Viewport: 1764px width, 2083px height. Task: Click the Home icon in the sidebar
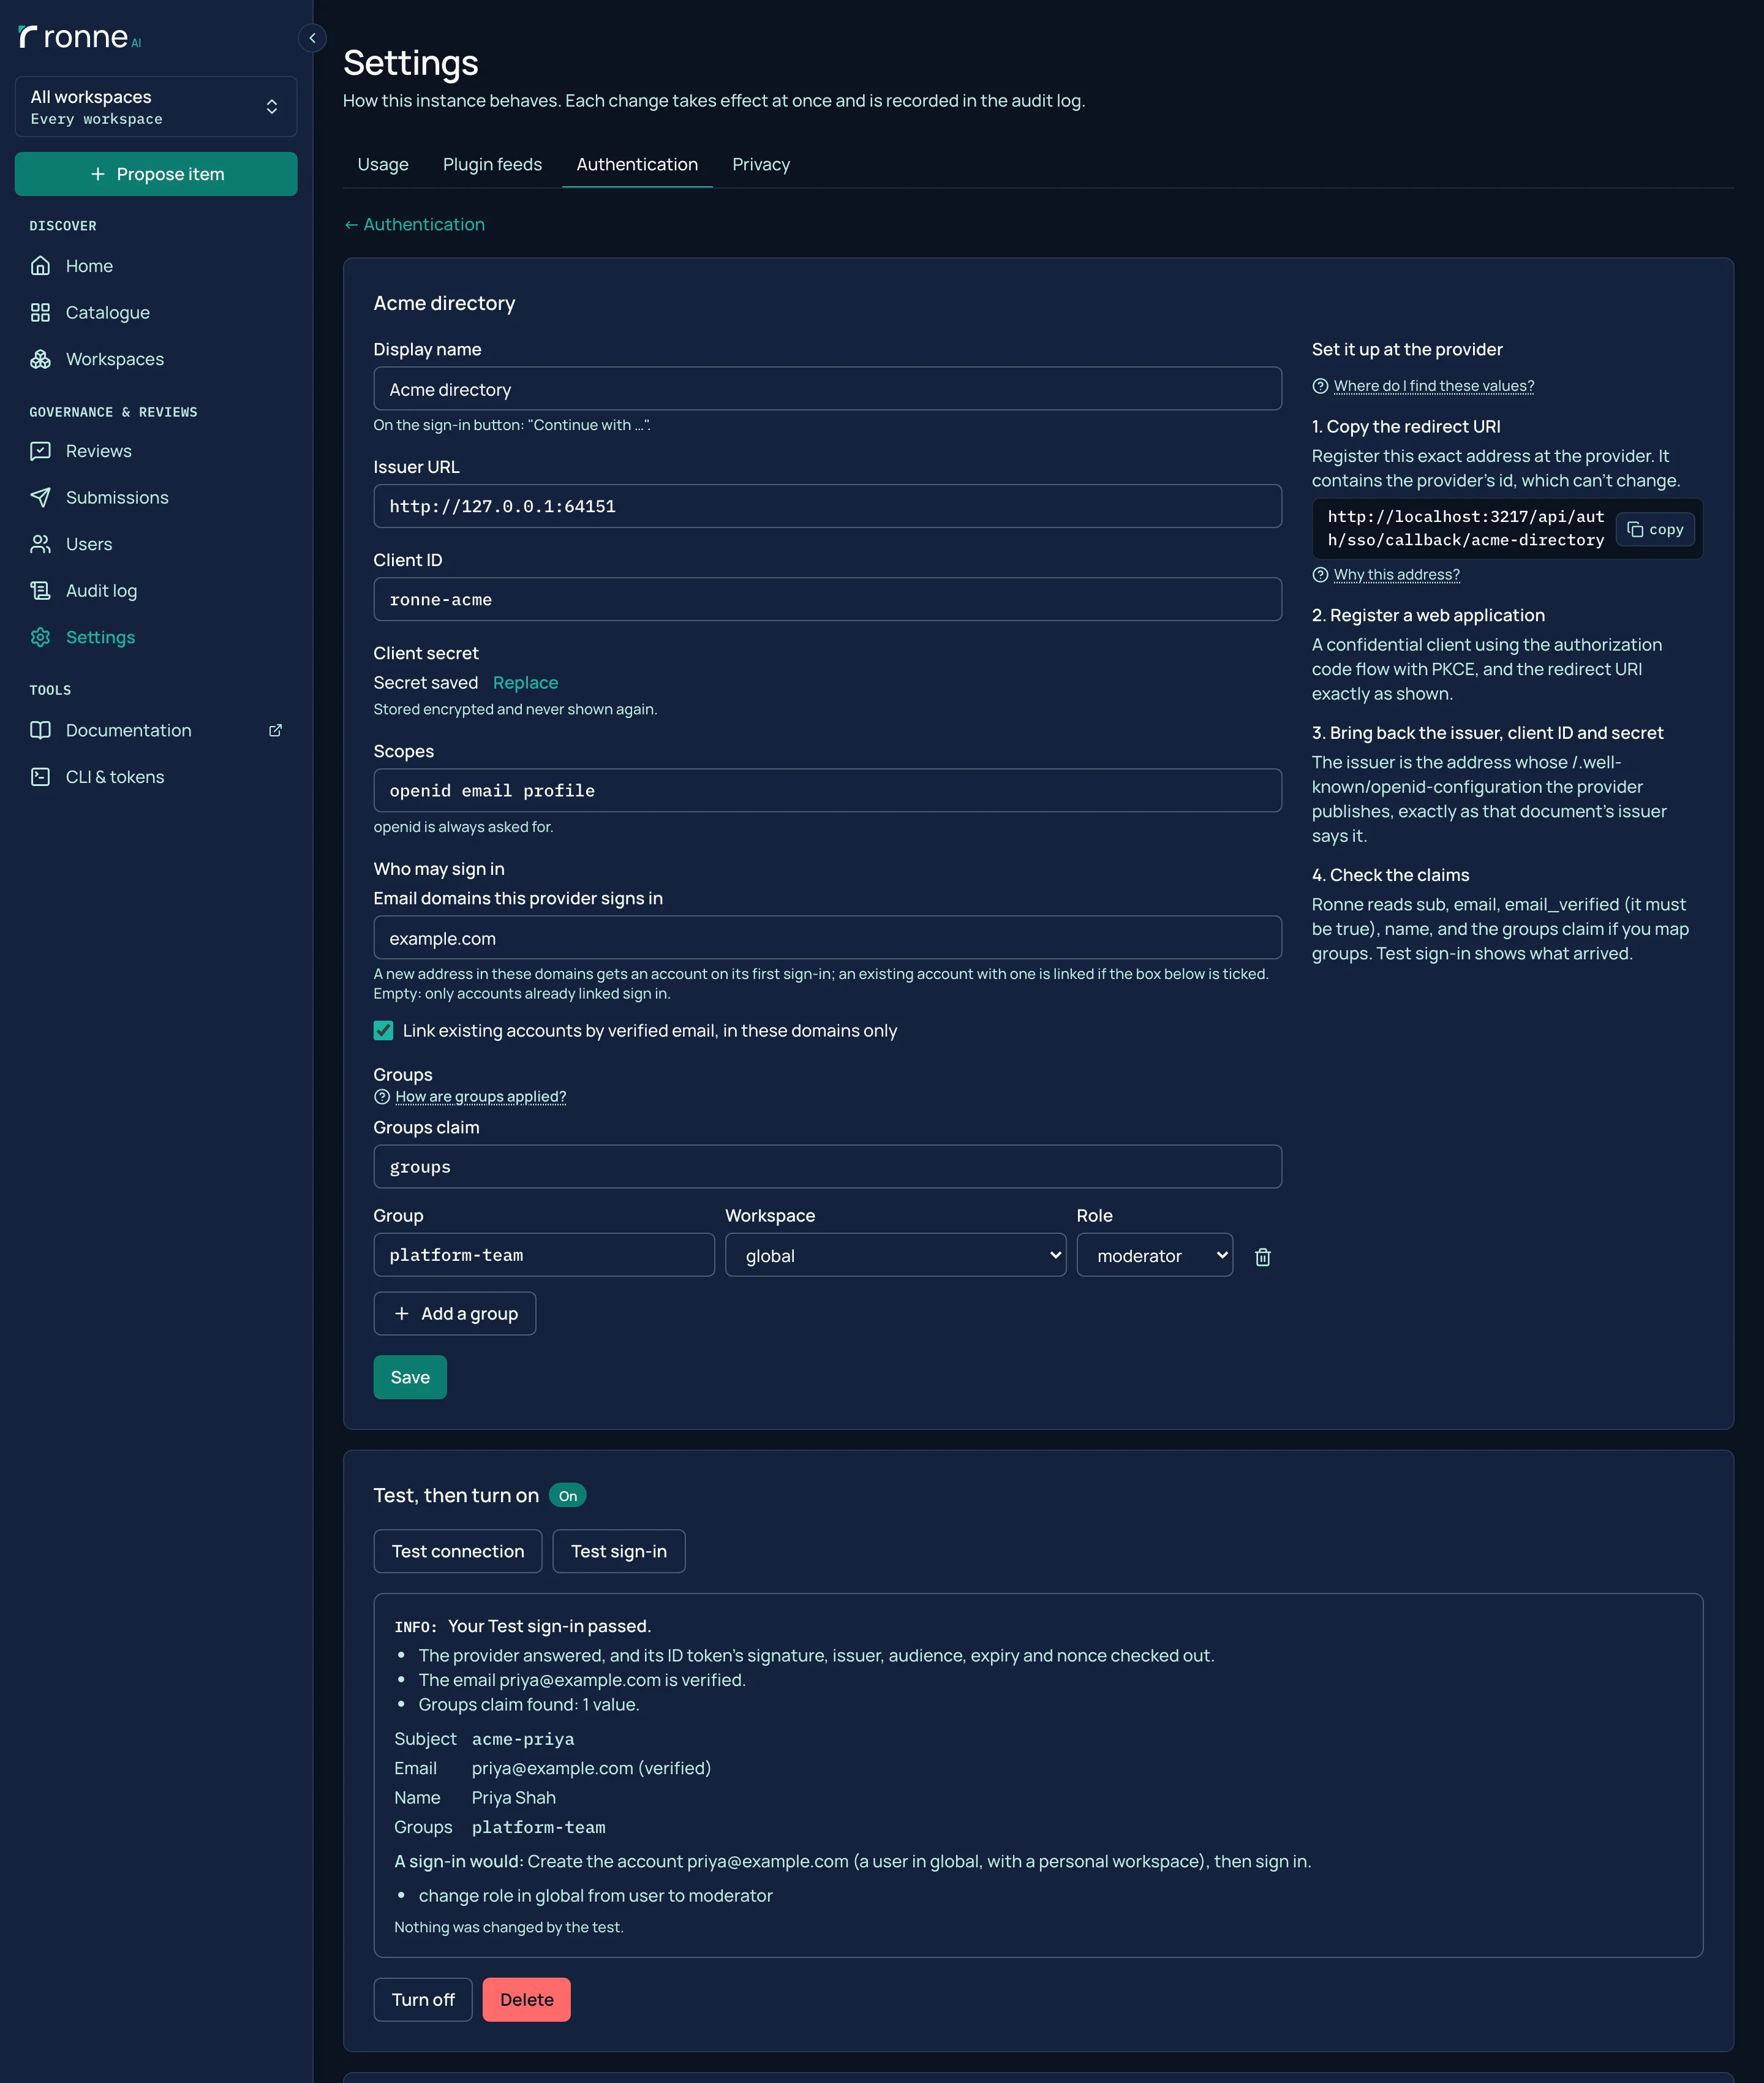click(40, 266)
